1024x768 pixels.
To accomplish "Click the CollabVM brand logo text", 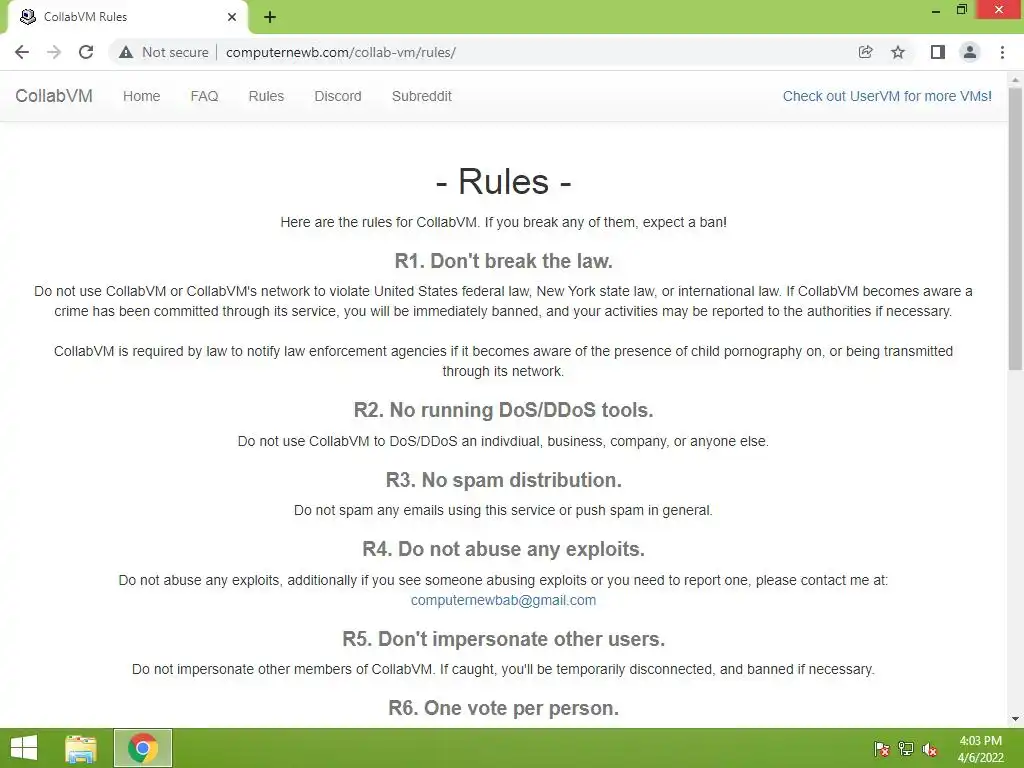I will pyautogui.click(x=54, y=96).
